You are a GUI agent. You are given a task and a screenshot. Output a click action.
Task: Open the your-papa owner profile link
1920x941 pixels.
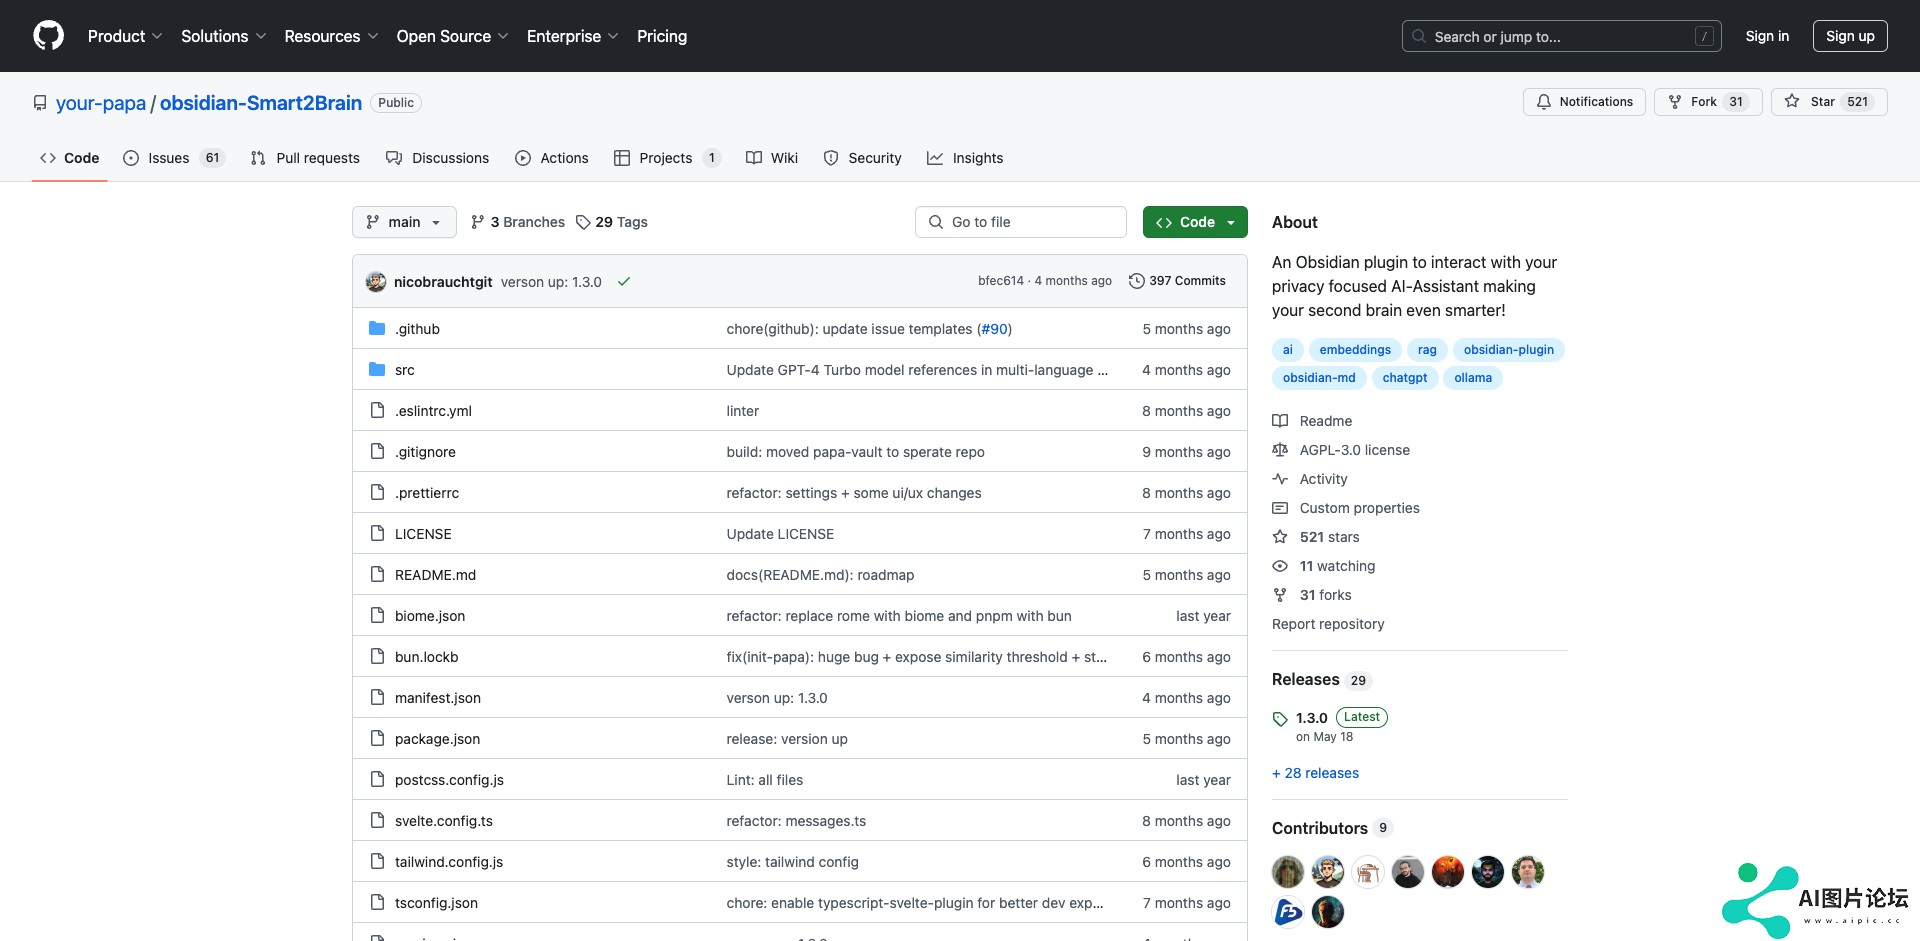(x=101, y=103)
